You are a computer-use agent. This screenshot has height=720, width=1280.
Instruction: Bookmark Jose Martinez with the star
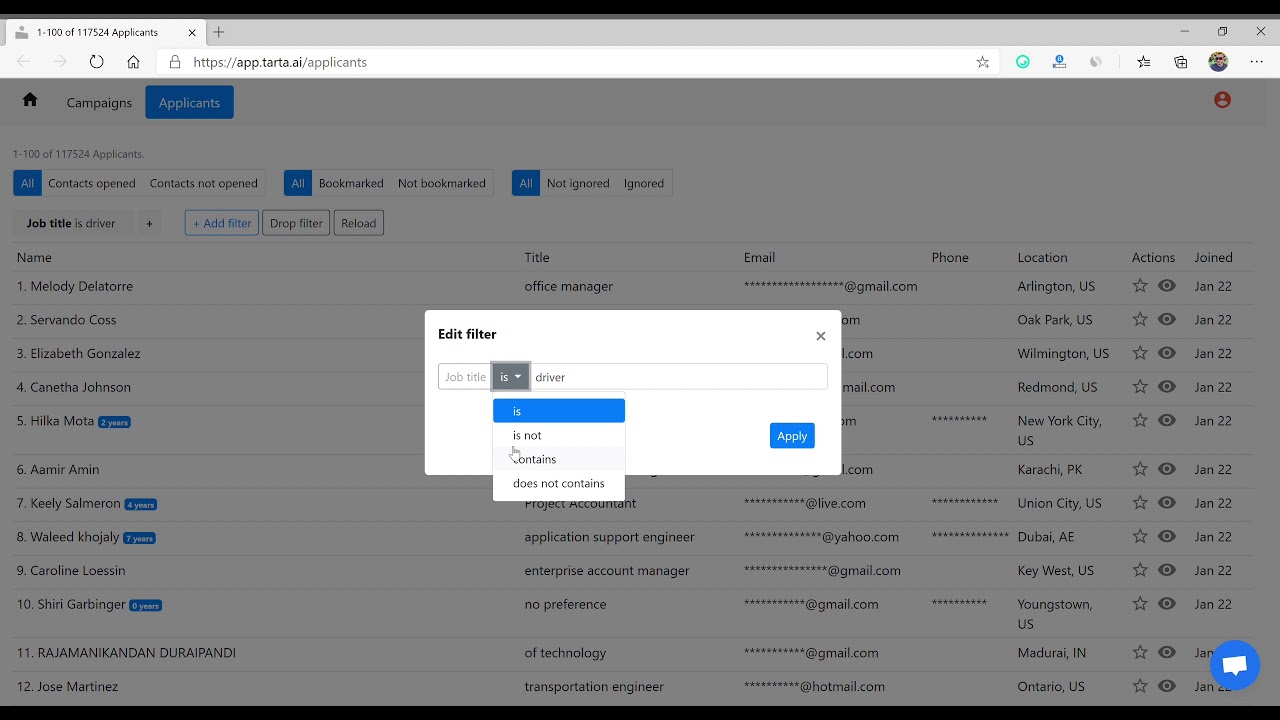1140,686
